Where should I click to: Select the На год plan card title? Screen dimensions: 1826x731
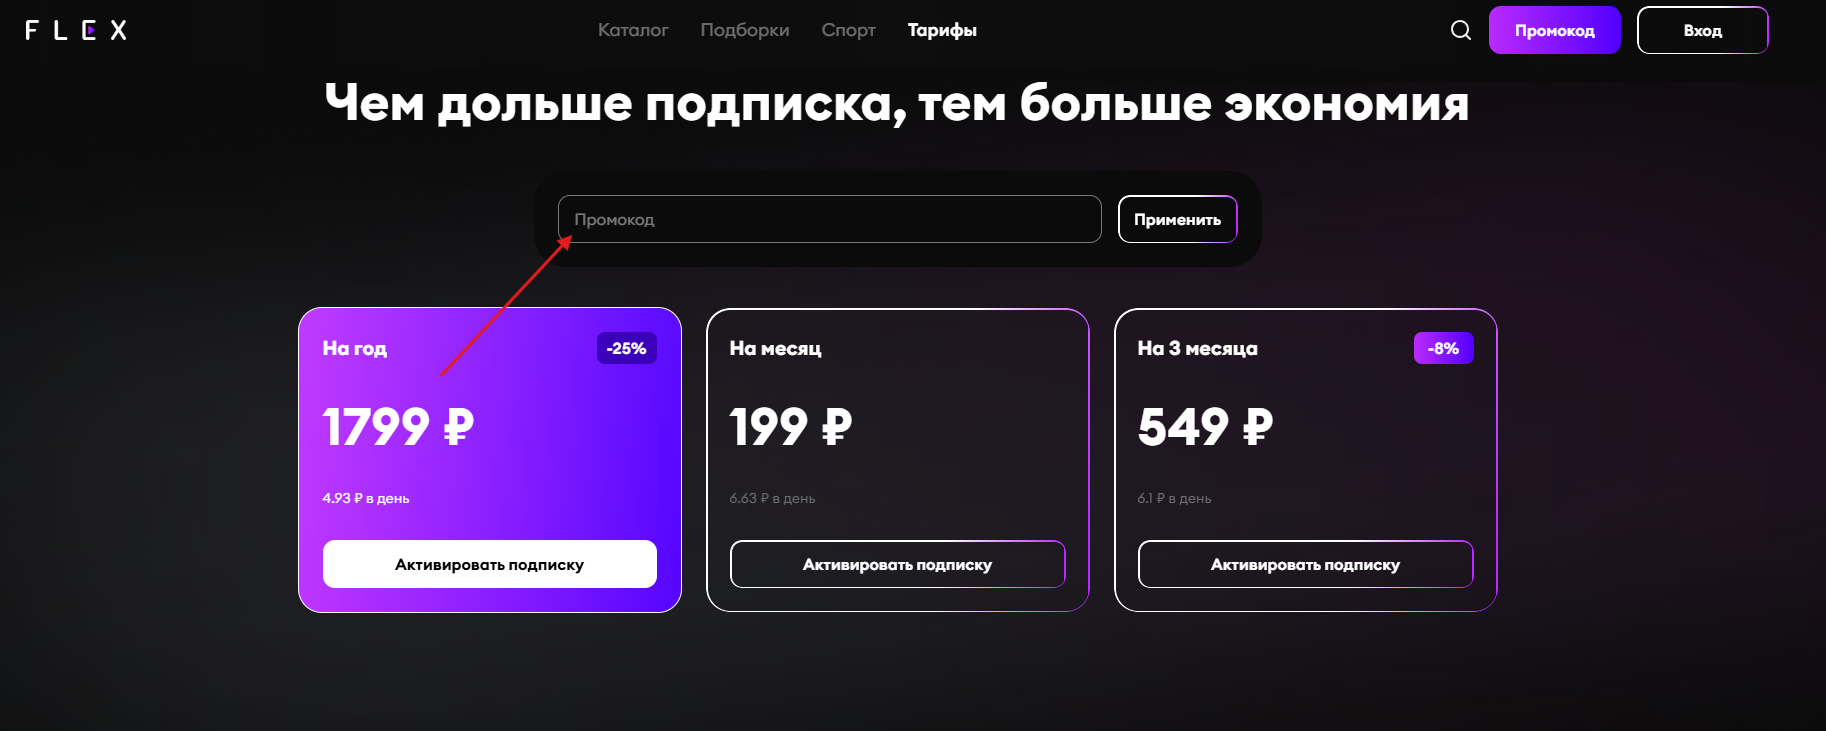click(355, 348)
